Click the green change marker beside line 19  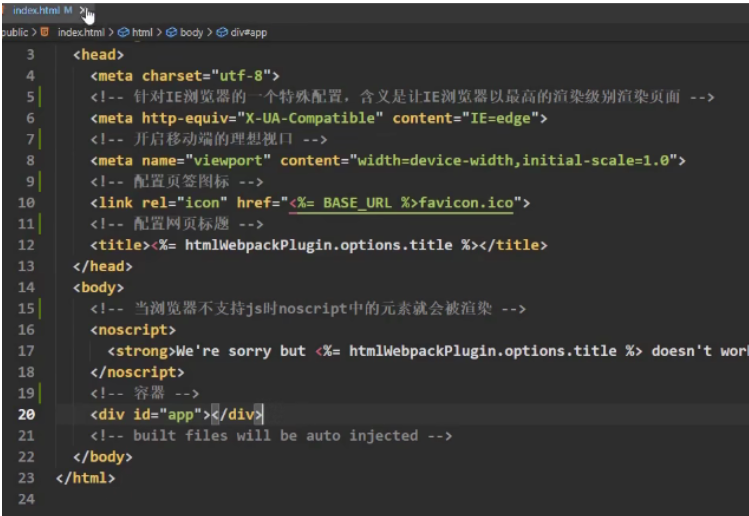coord(39,393)
